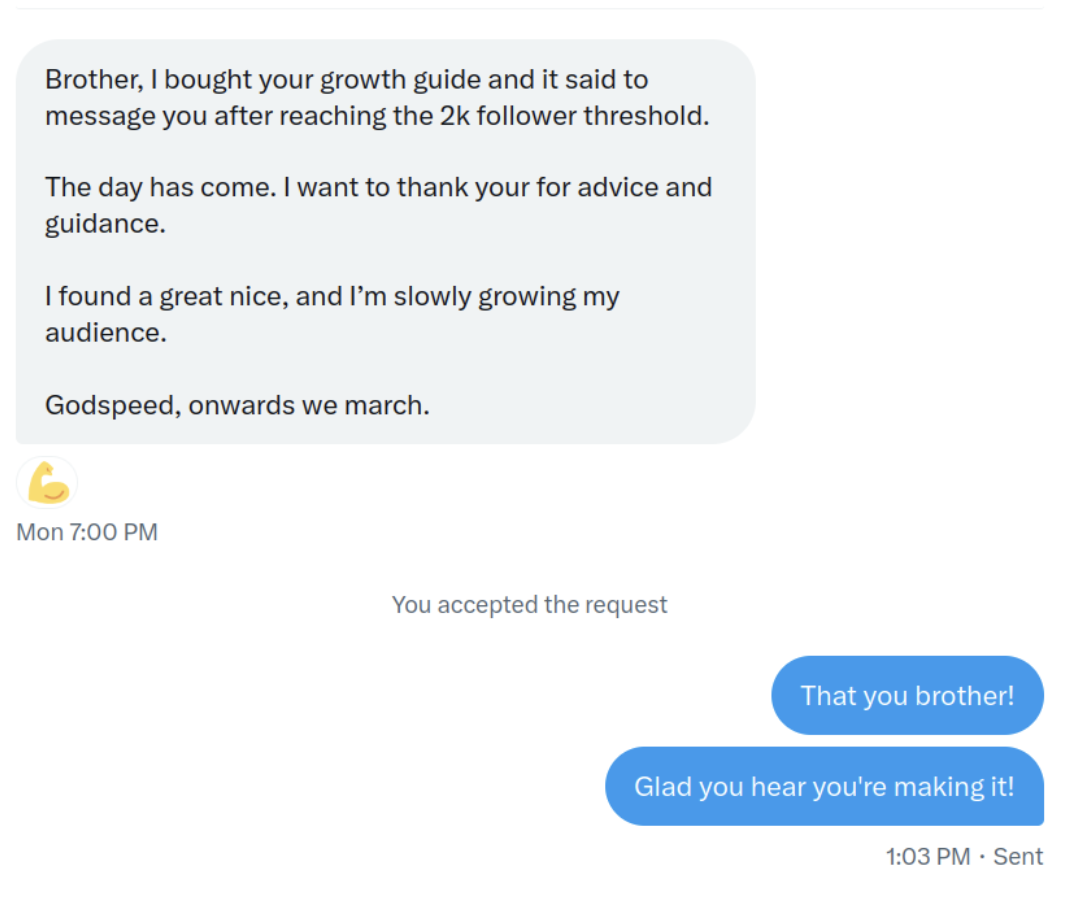Click the "Mon 7:00 PM" timestamp
The width and height of the screenshot is (1074, 920).
pos(87,532)
